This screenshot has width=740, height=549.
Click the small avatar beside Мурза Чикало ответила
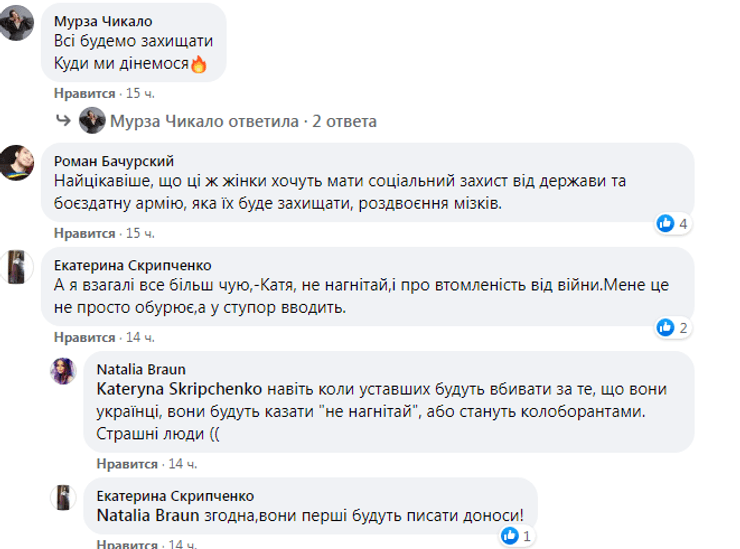[120, 122]
